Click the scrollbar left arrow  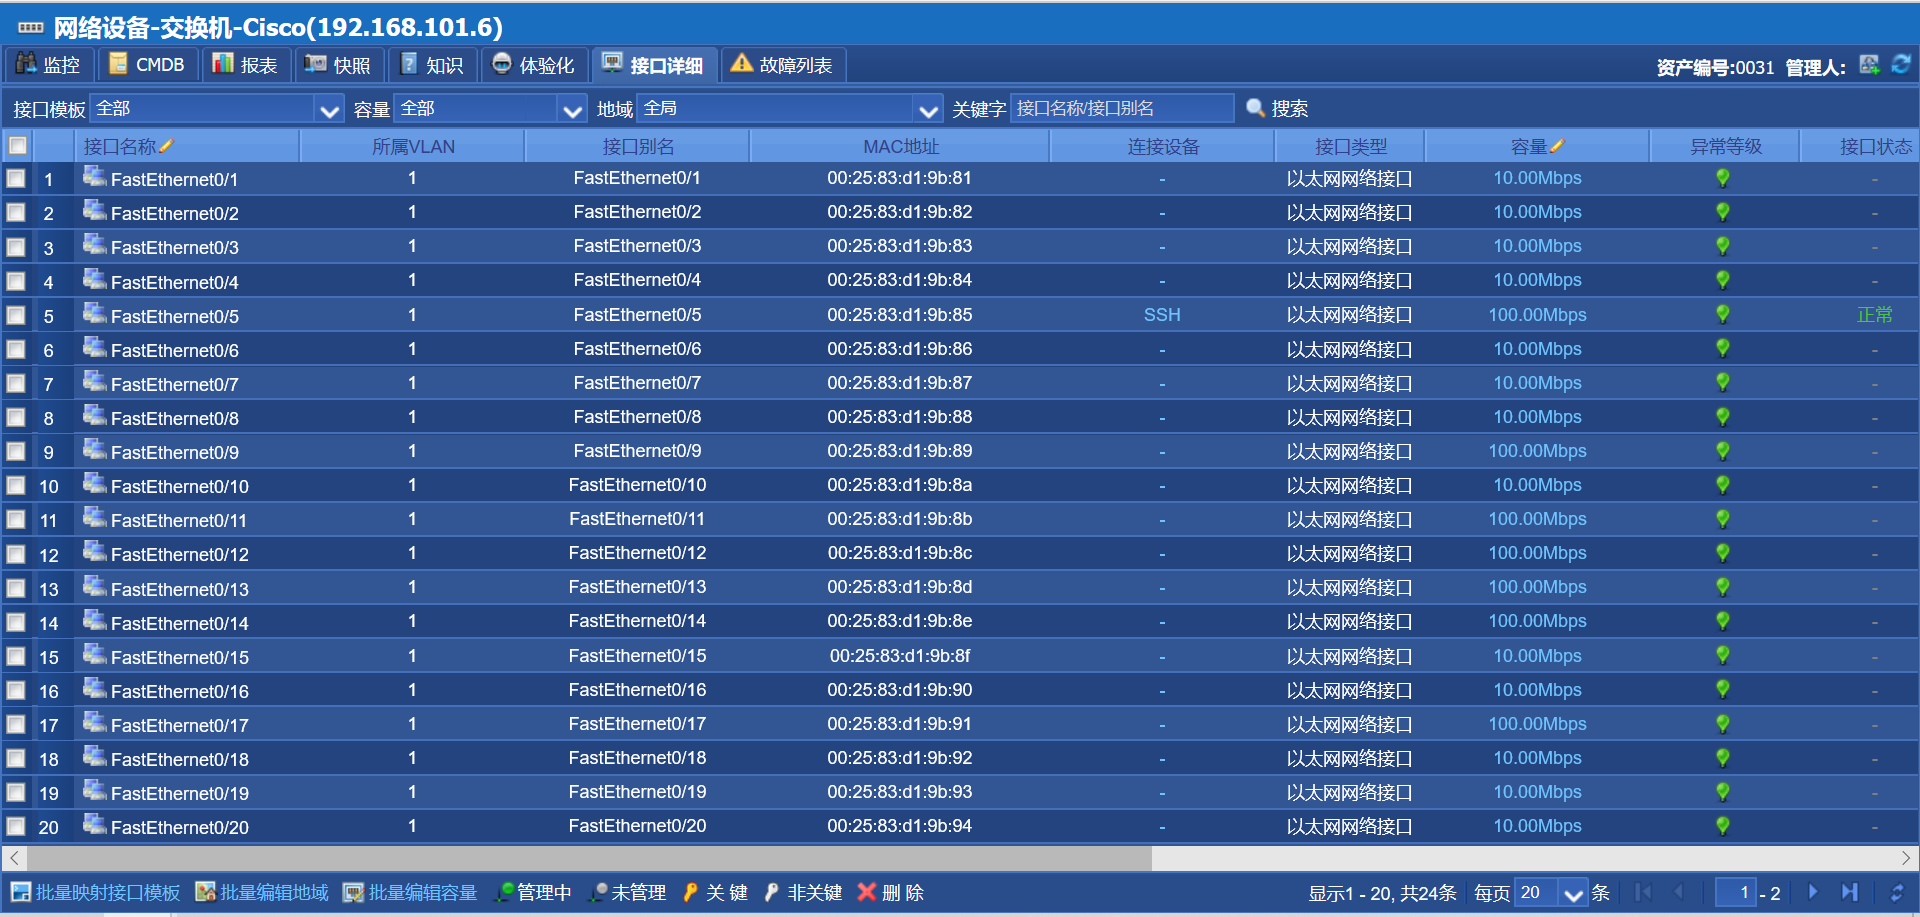tap(14, 858)
